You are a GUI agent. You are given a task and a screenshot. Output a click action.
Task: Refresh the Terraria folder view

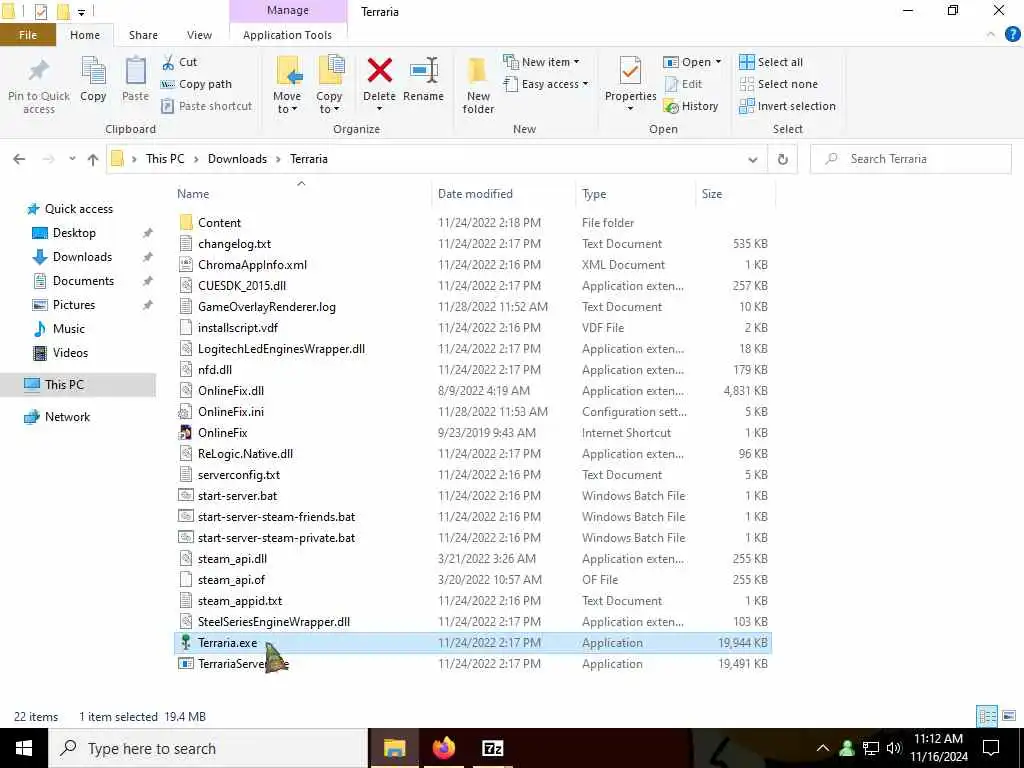pyautogui.click(x=782, y=159)
